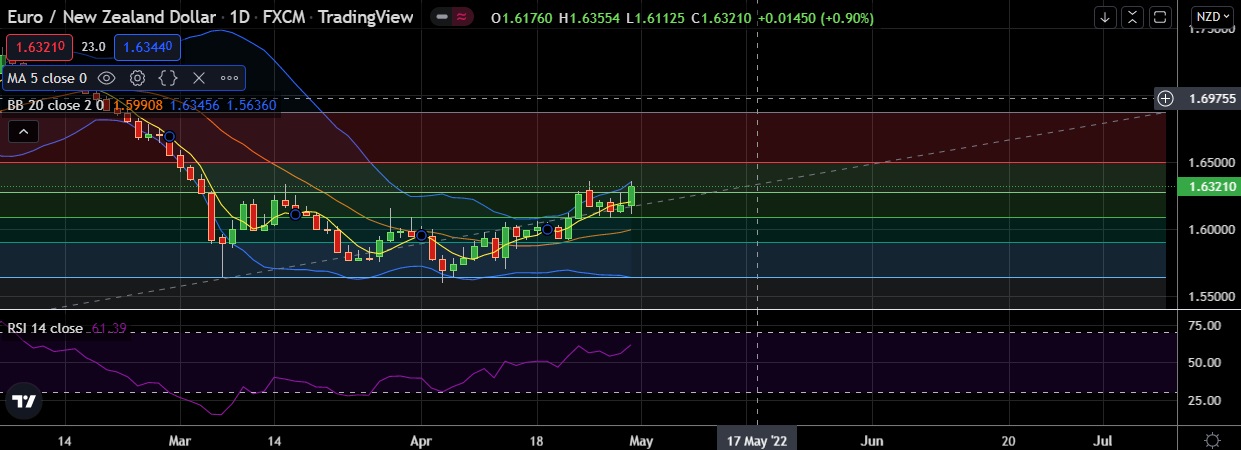
Task: Open MA indicator source code braces icon
Action: point(168,78)
